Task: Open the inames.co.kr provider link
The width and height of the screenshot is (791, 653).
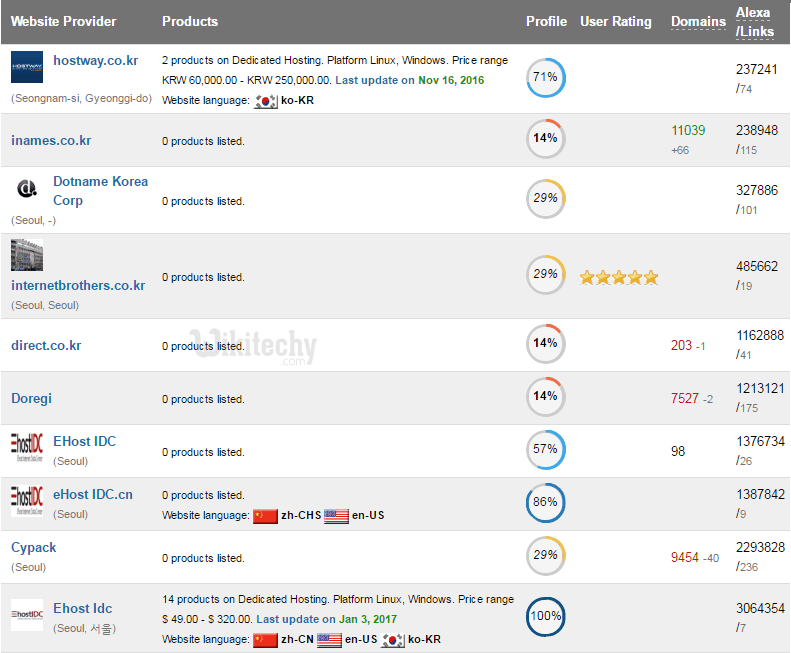Action: 51,140
